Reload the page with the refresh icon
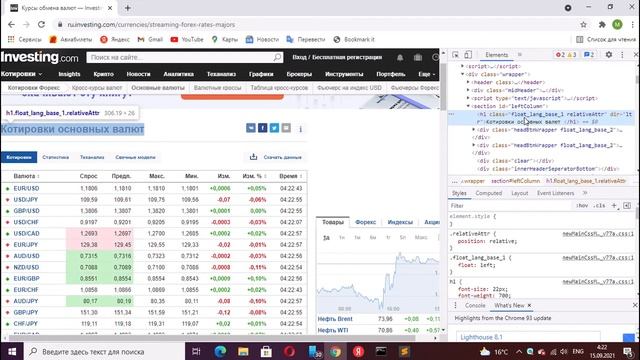 tap(41, 24)
